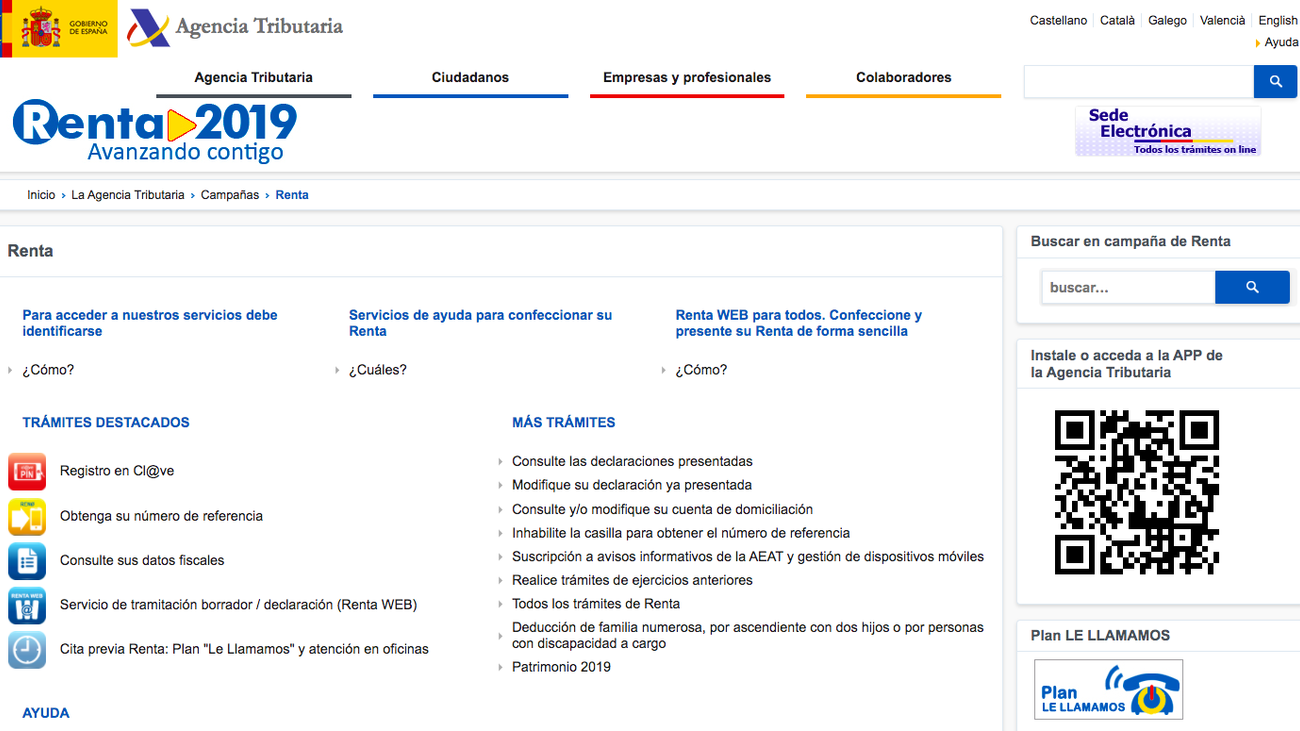Click the Agencia Tributaria logo
This screenshot has height=731, width=1300.
click(235, 27)
